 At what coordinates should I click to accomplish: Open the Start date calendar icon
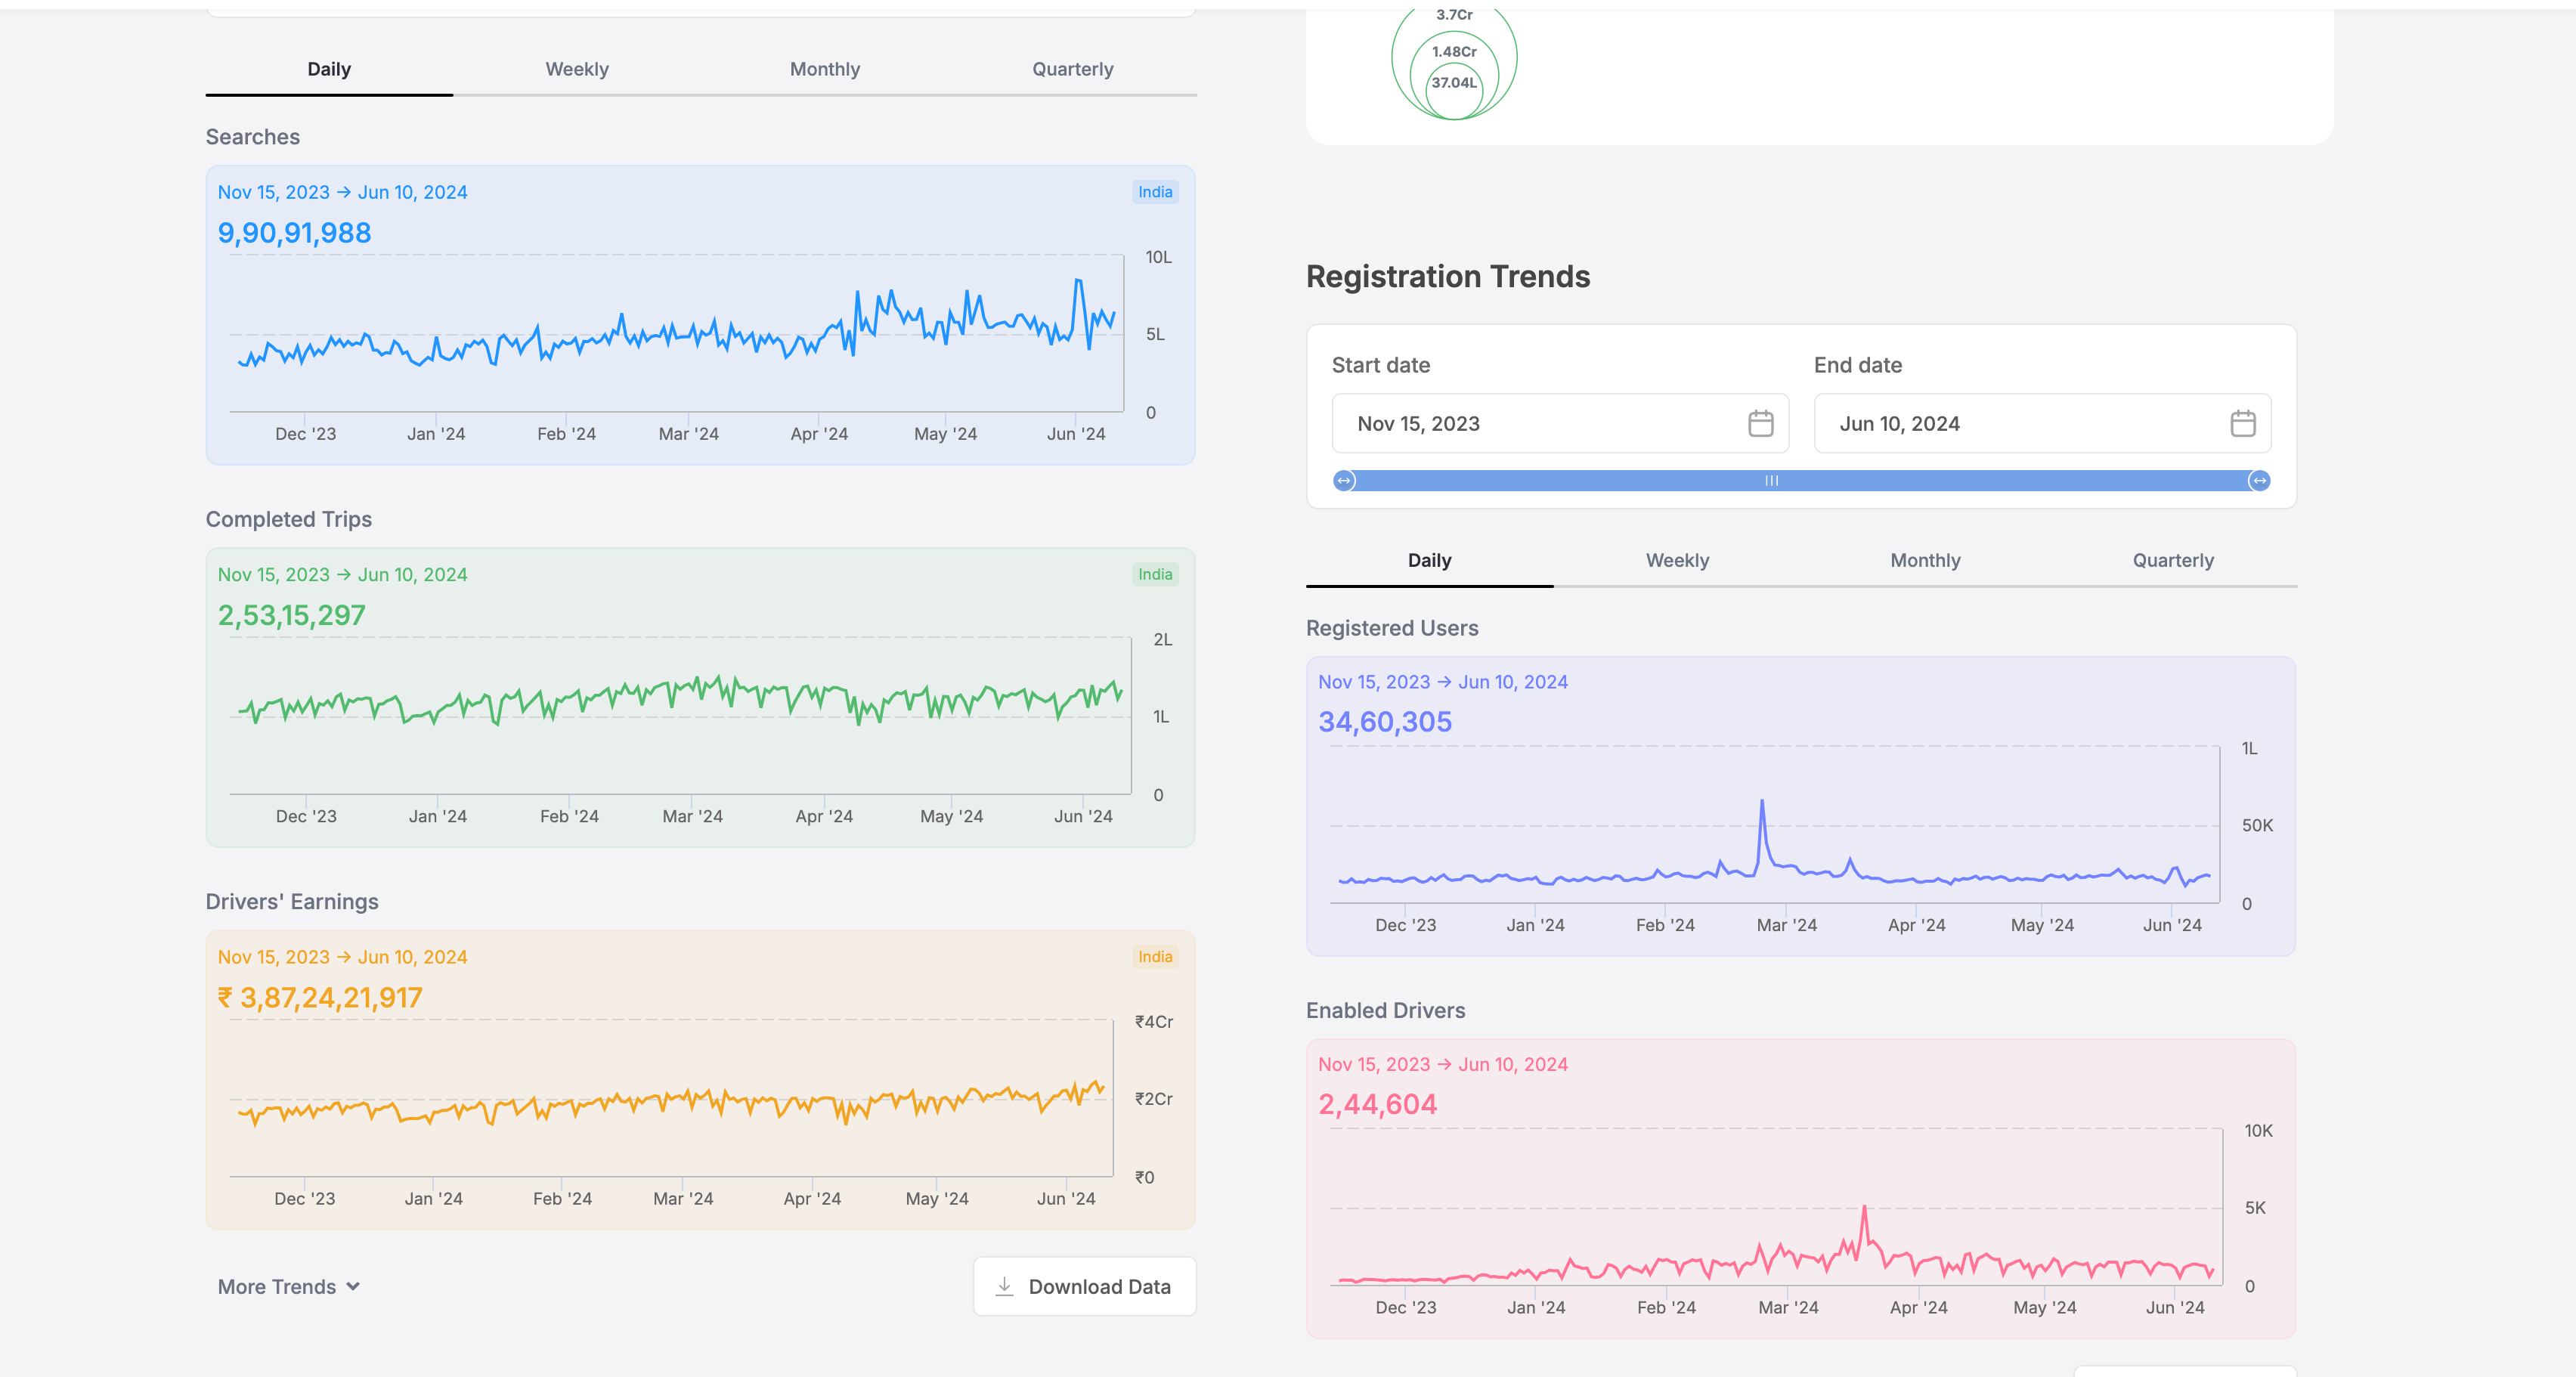coord(1760,423)
